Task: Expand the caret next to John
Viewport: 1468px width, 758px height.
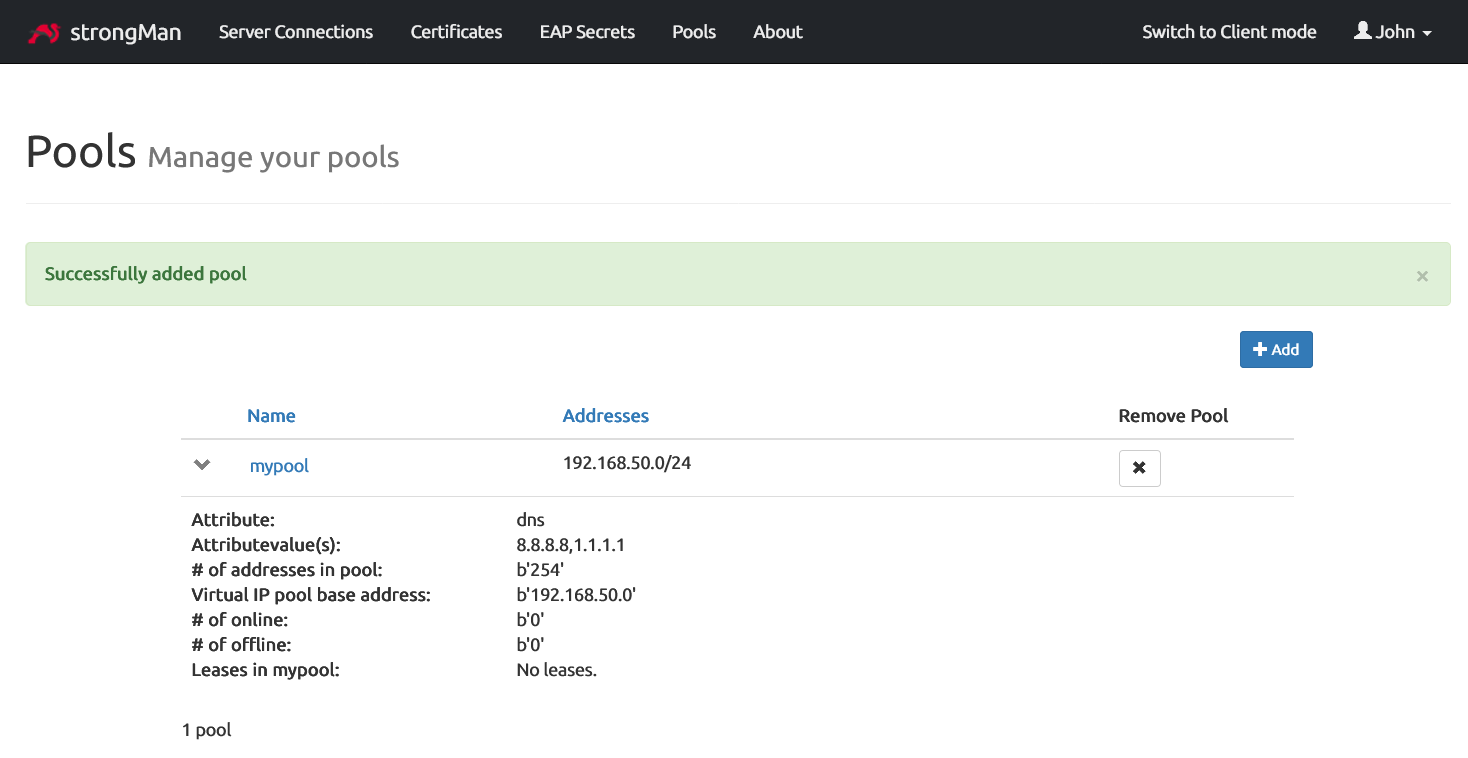Action: coord(1427,33)
